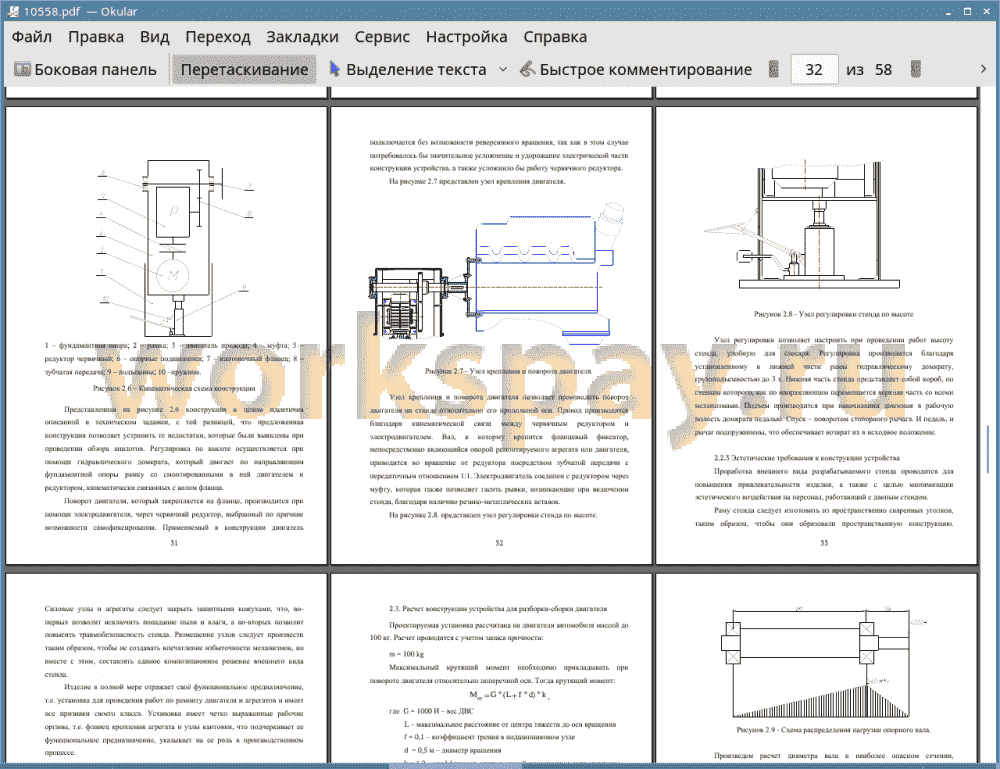Maximize the Okular window

click(x=967, y=11)
